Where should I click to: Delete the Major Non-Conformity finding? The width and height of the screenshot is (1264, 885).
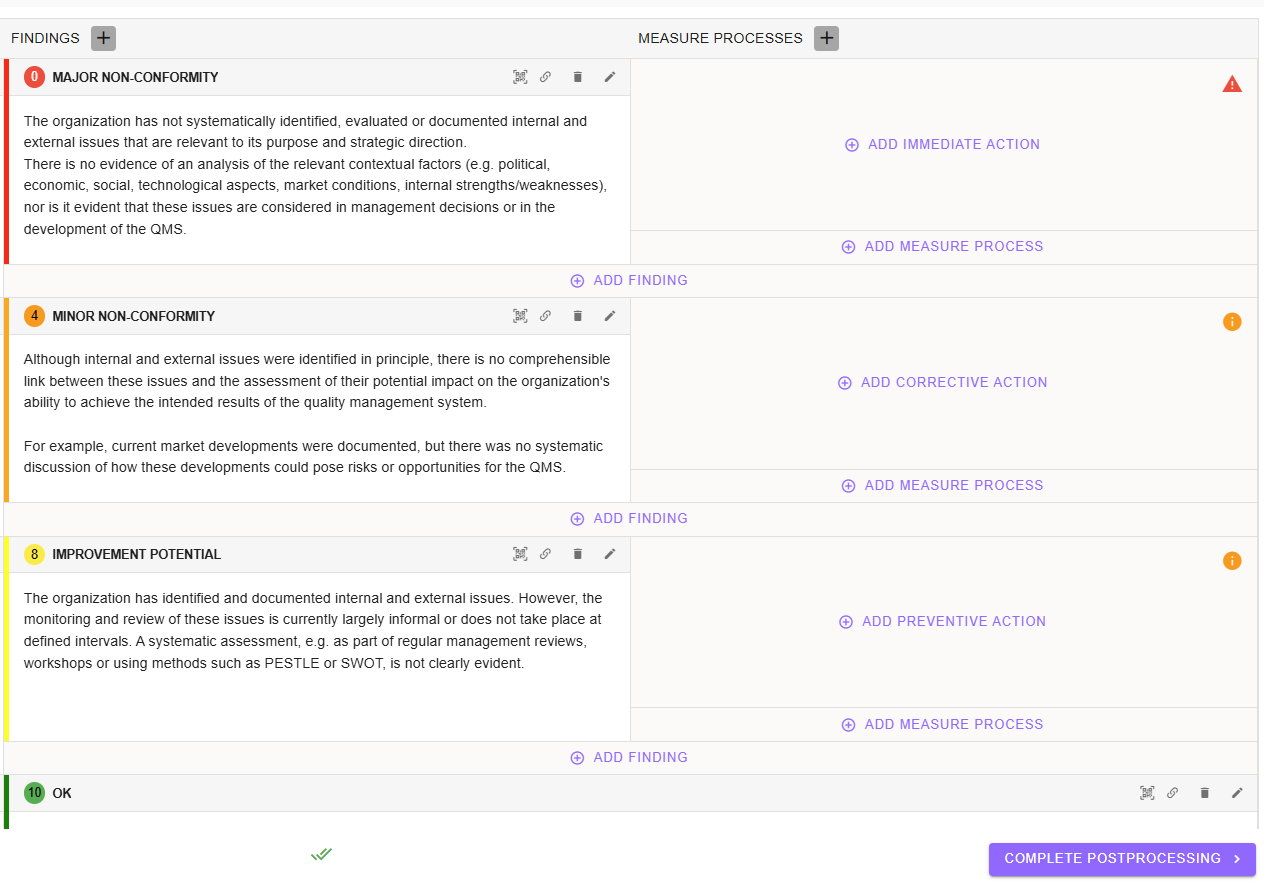[x=577, y=77]
